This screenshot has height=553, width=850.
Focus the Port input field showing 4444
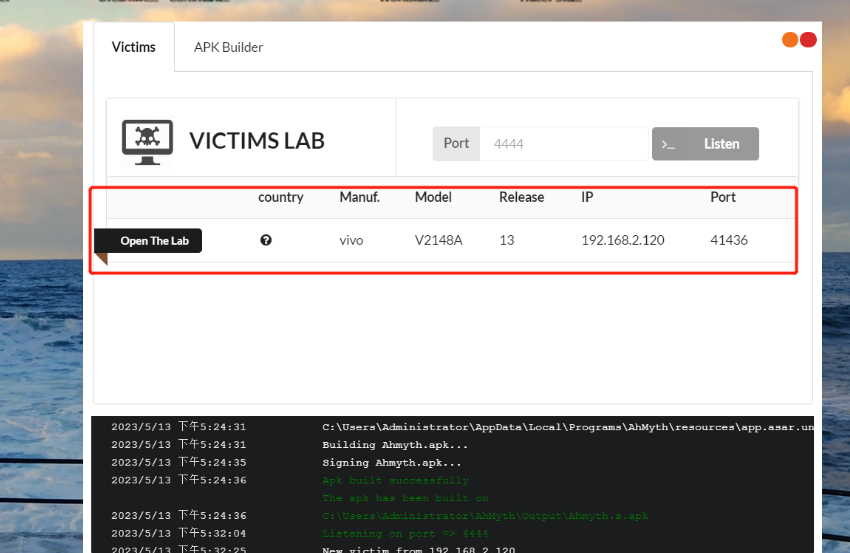[564, 144]
